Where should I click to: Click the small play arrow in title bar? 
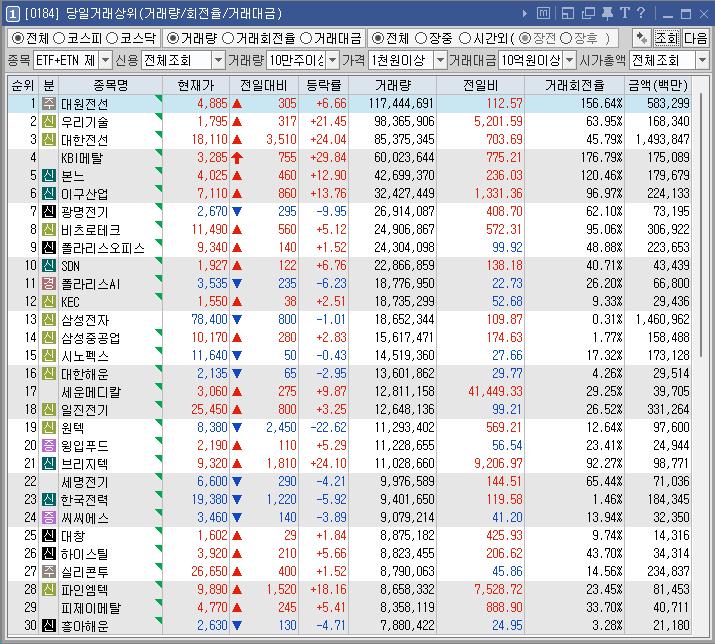click(525, 14)
